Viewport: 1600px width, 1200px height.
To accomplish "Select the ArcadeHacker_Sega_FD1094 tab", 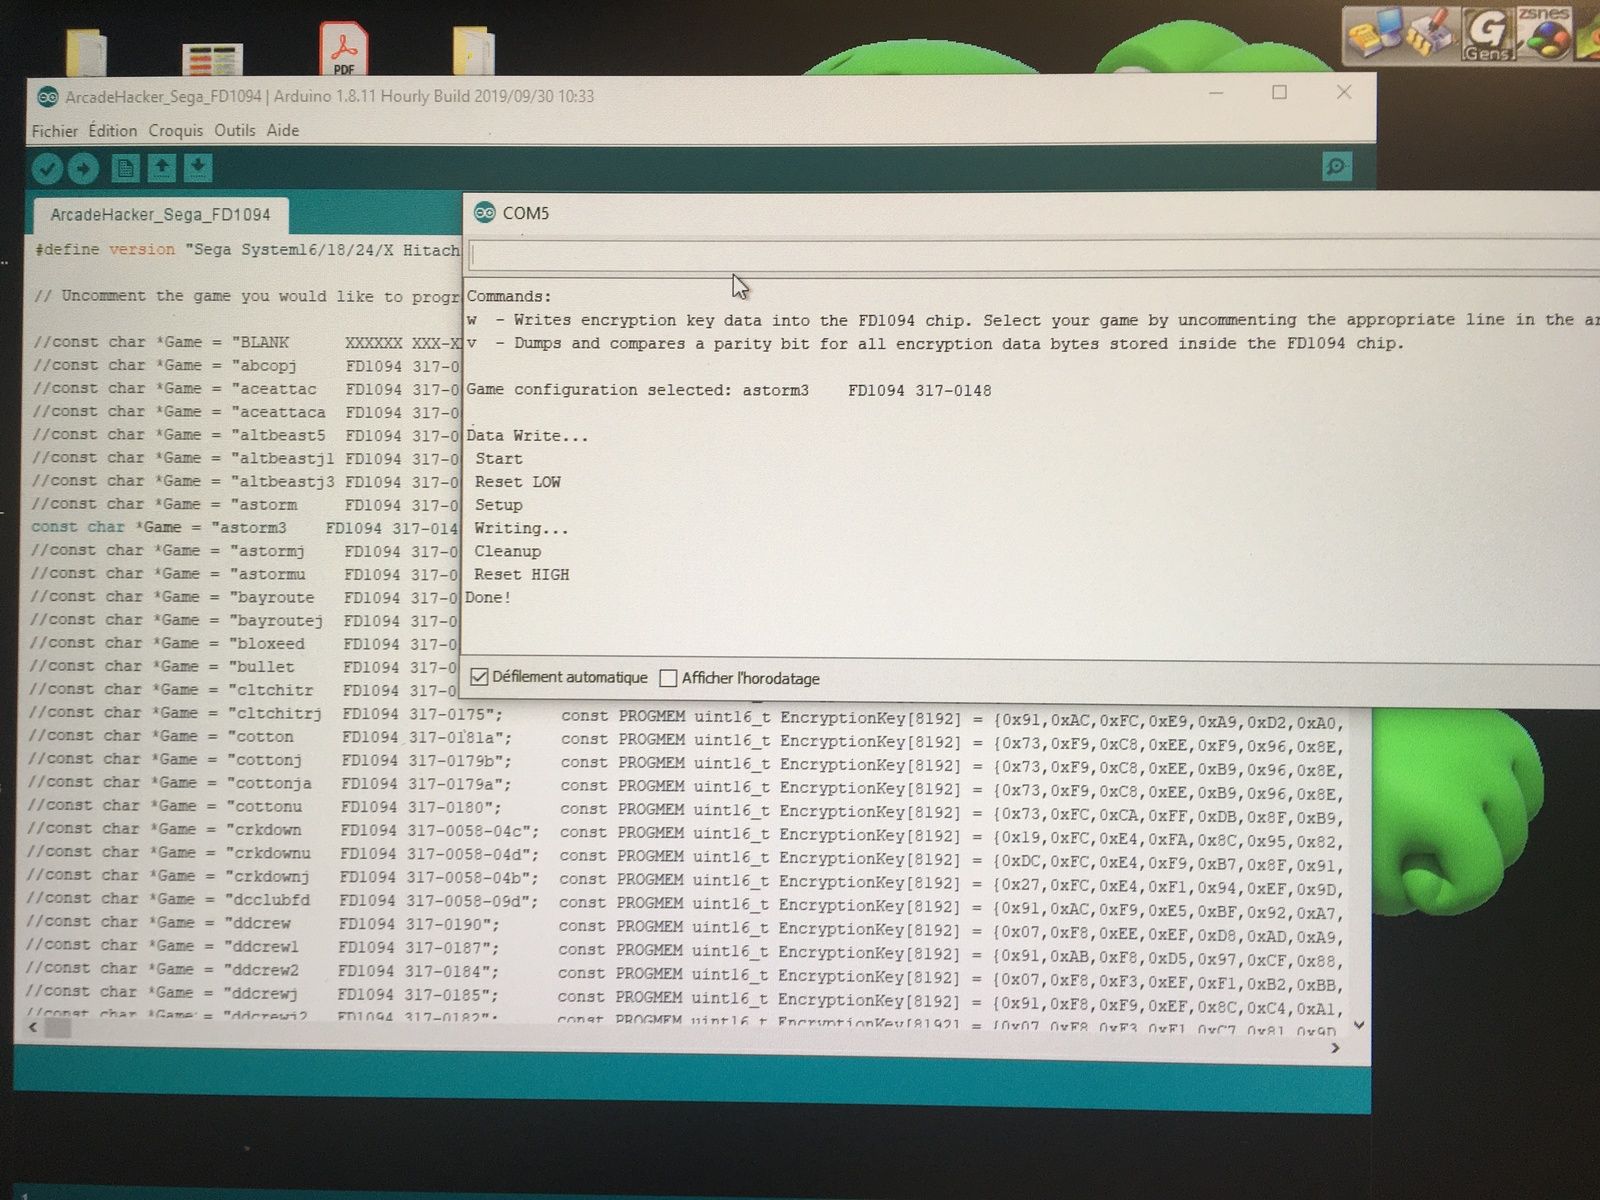I will click(160, 215).
